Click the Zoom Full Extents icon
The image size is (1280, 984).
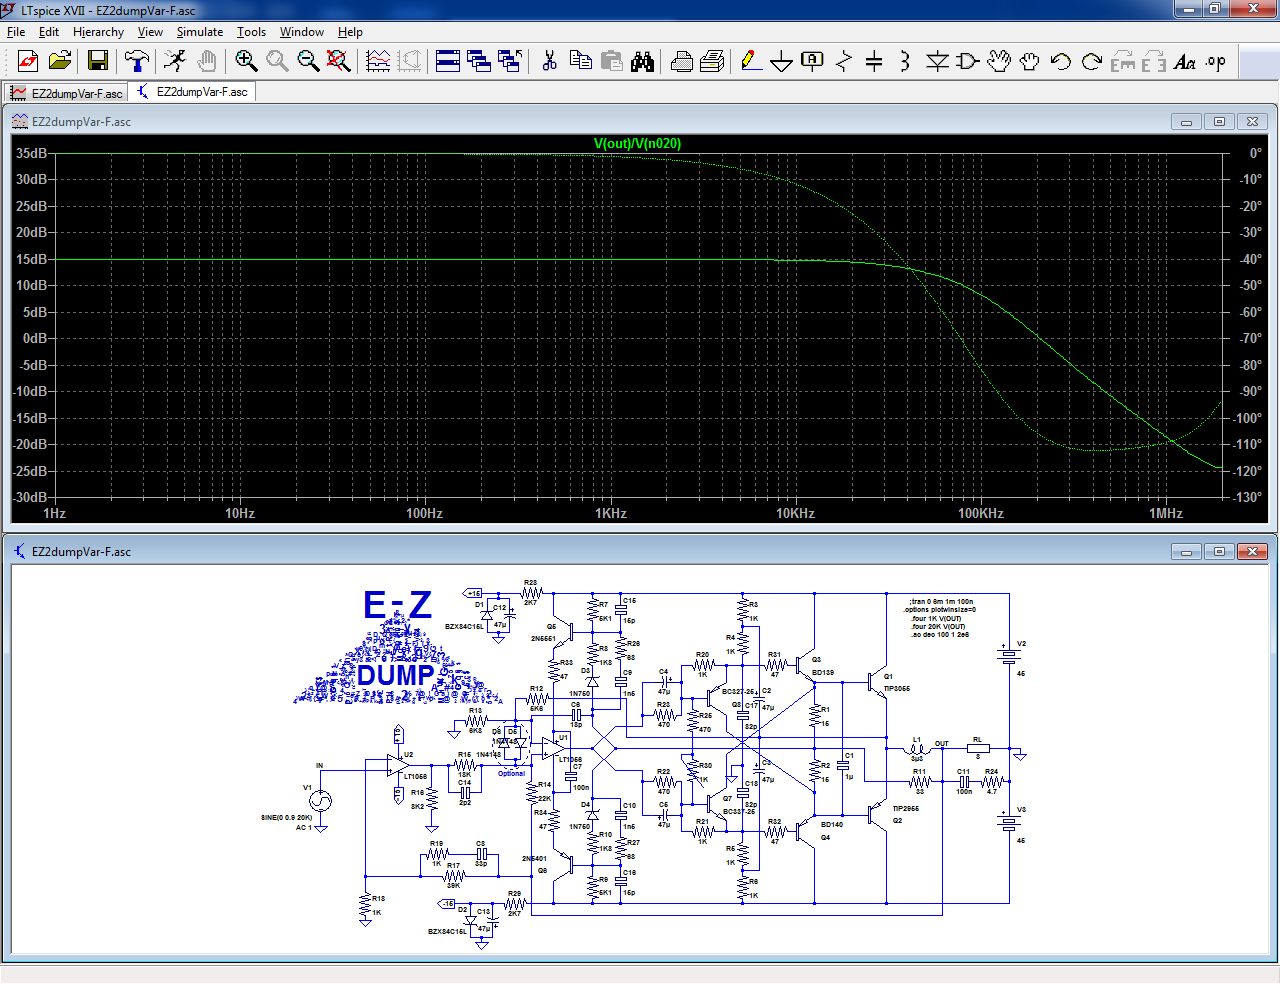point(339,61)
